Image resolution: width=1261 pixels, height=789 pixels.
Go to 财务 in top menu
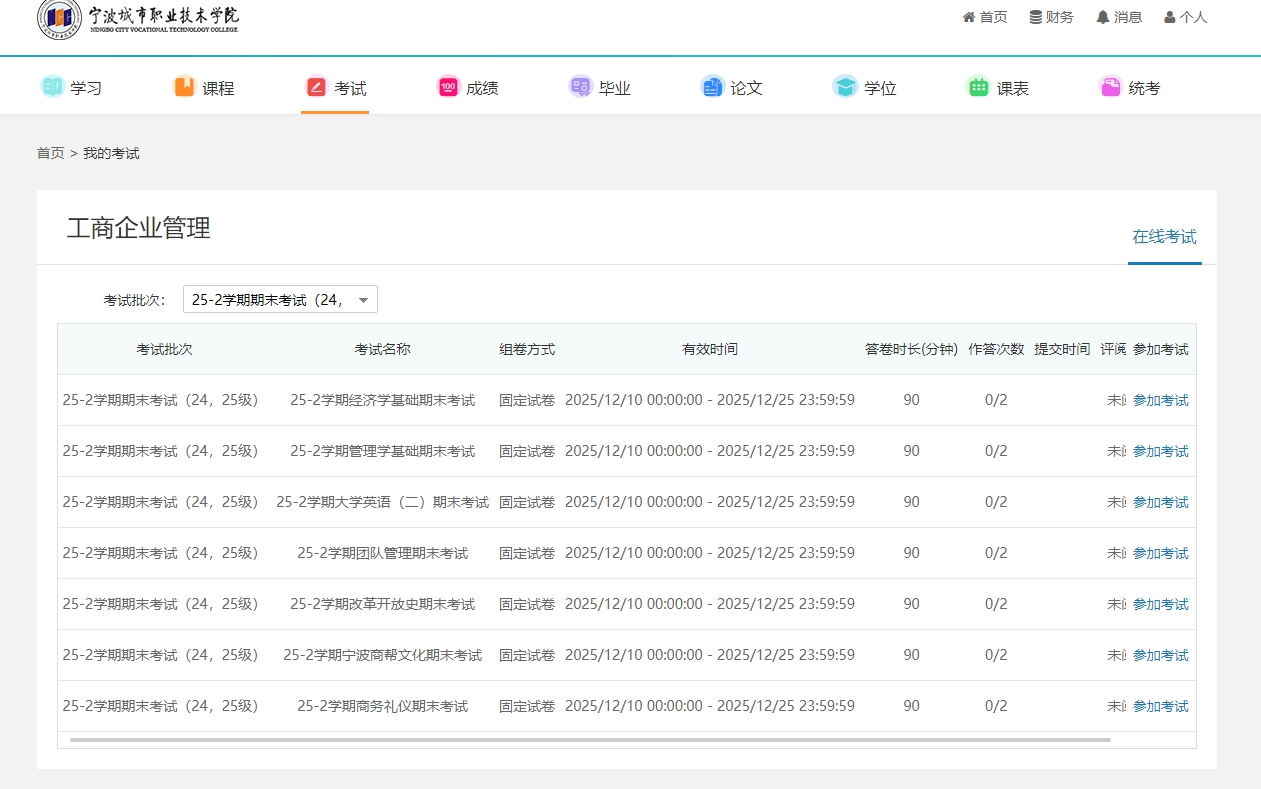1051,17
